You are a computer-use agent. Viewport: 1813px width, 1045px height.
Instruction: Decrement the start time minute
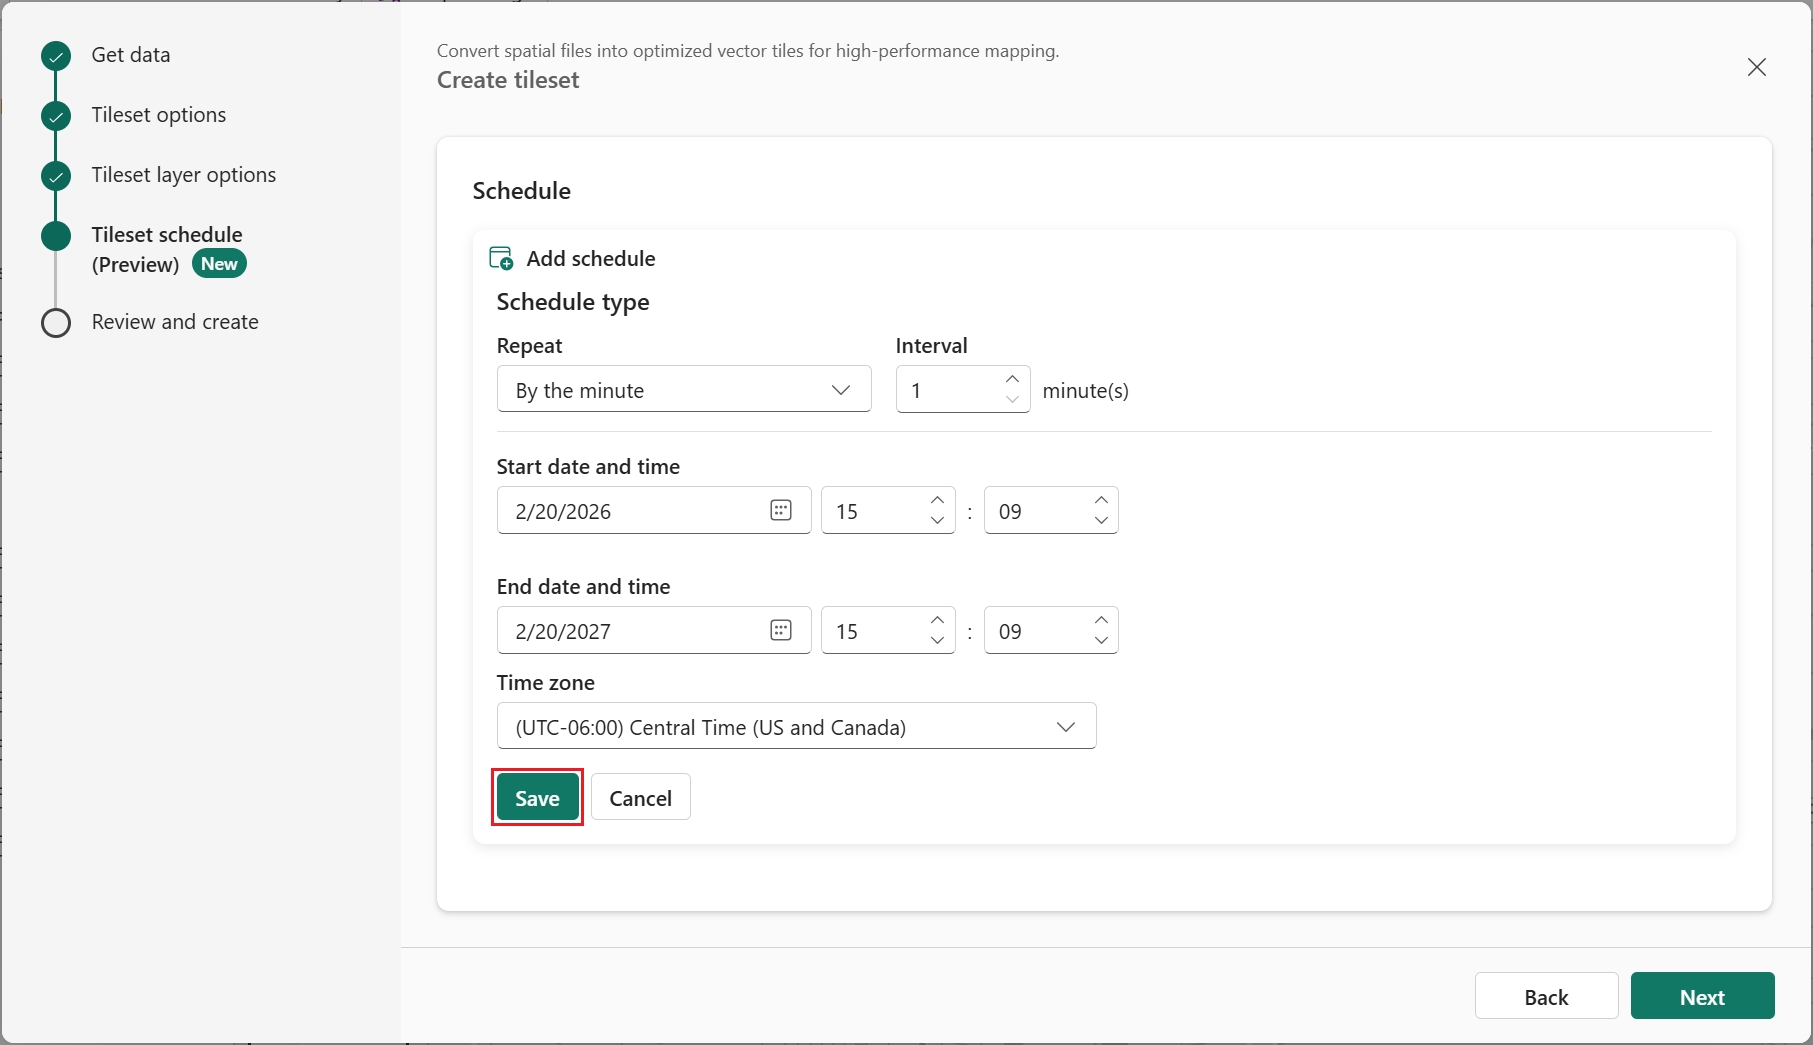pos(1101,521)
